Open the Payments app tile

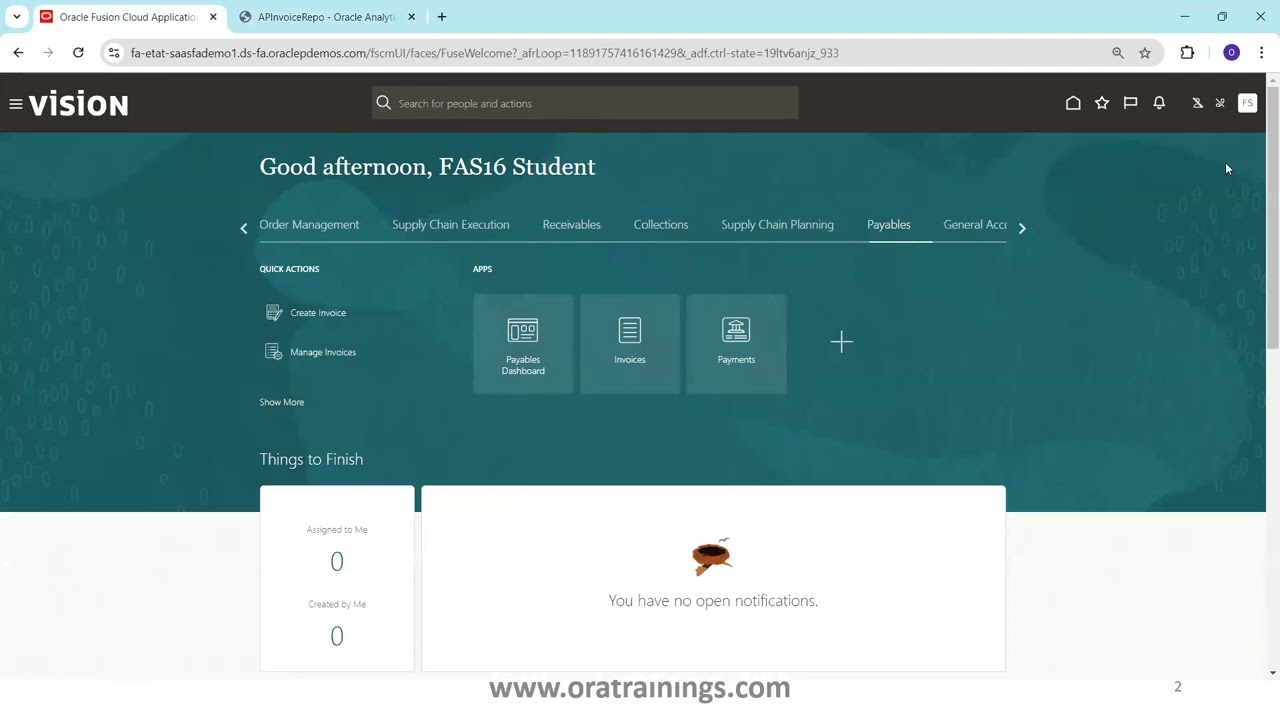click(x=736, y=344)
